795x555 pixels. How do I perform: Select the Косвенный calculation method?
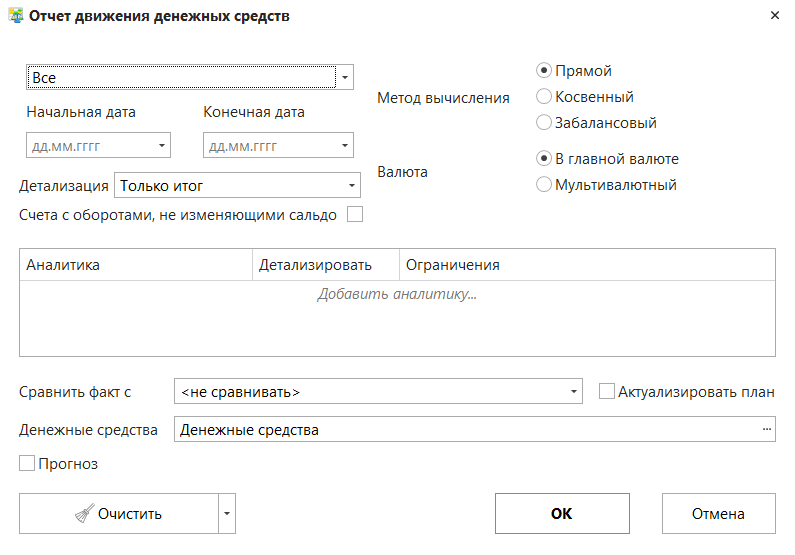(x=544, y=97)
